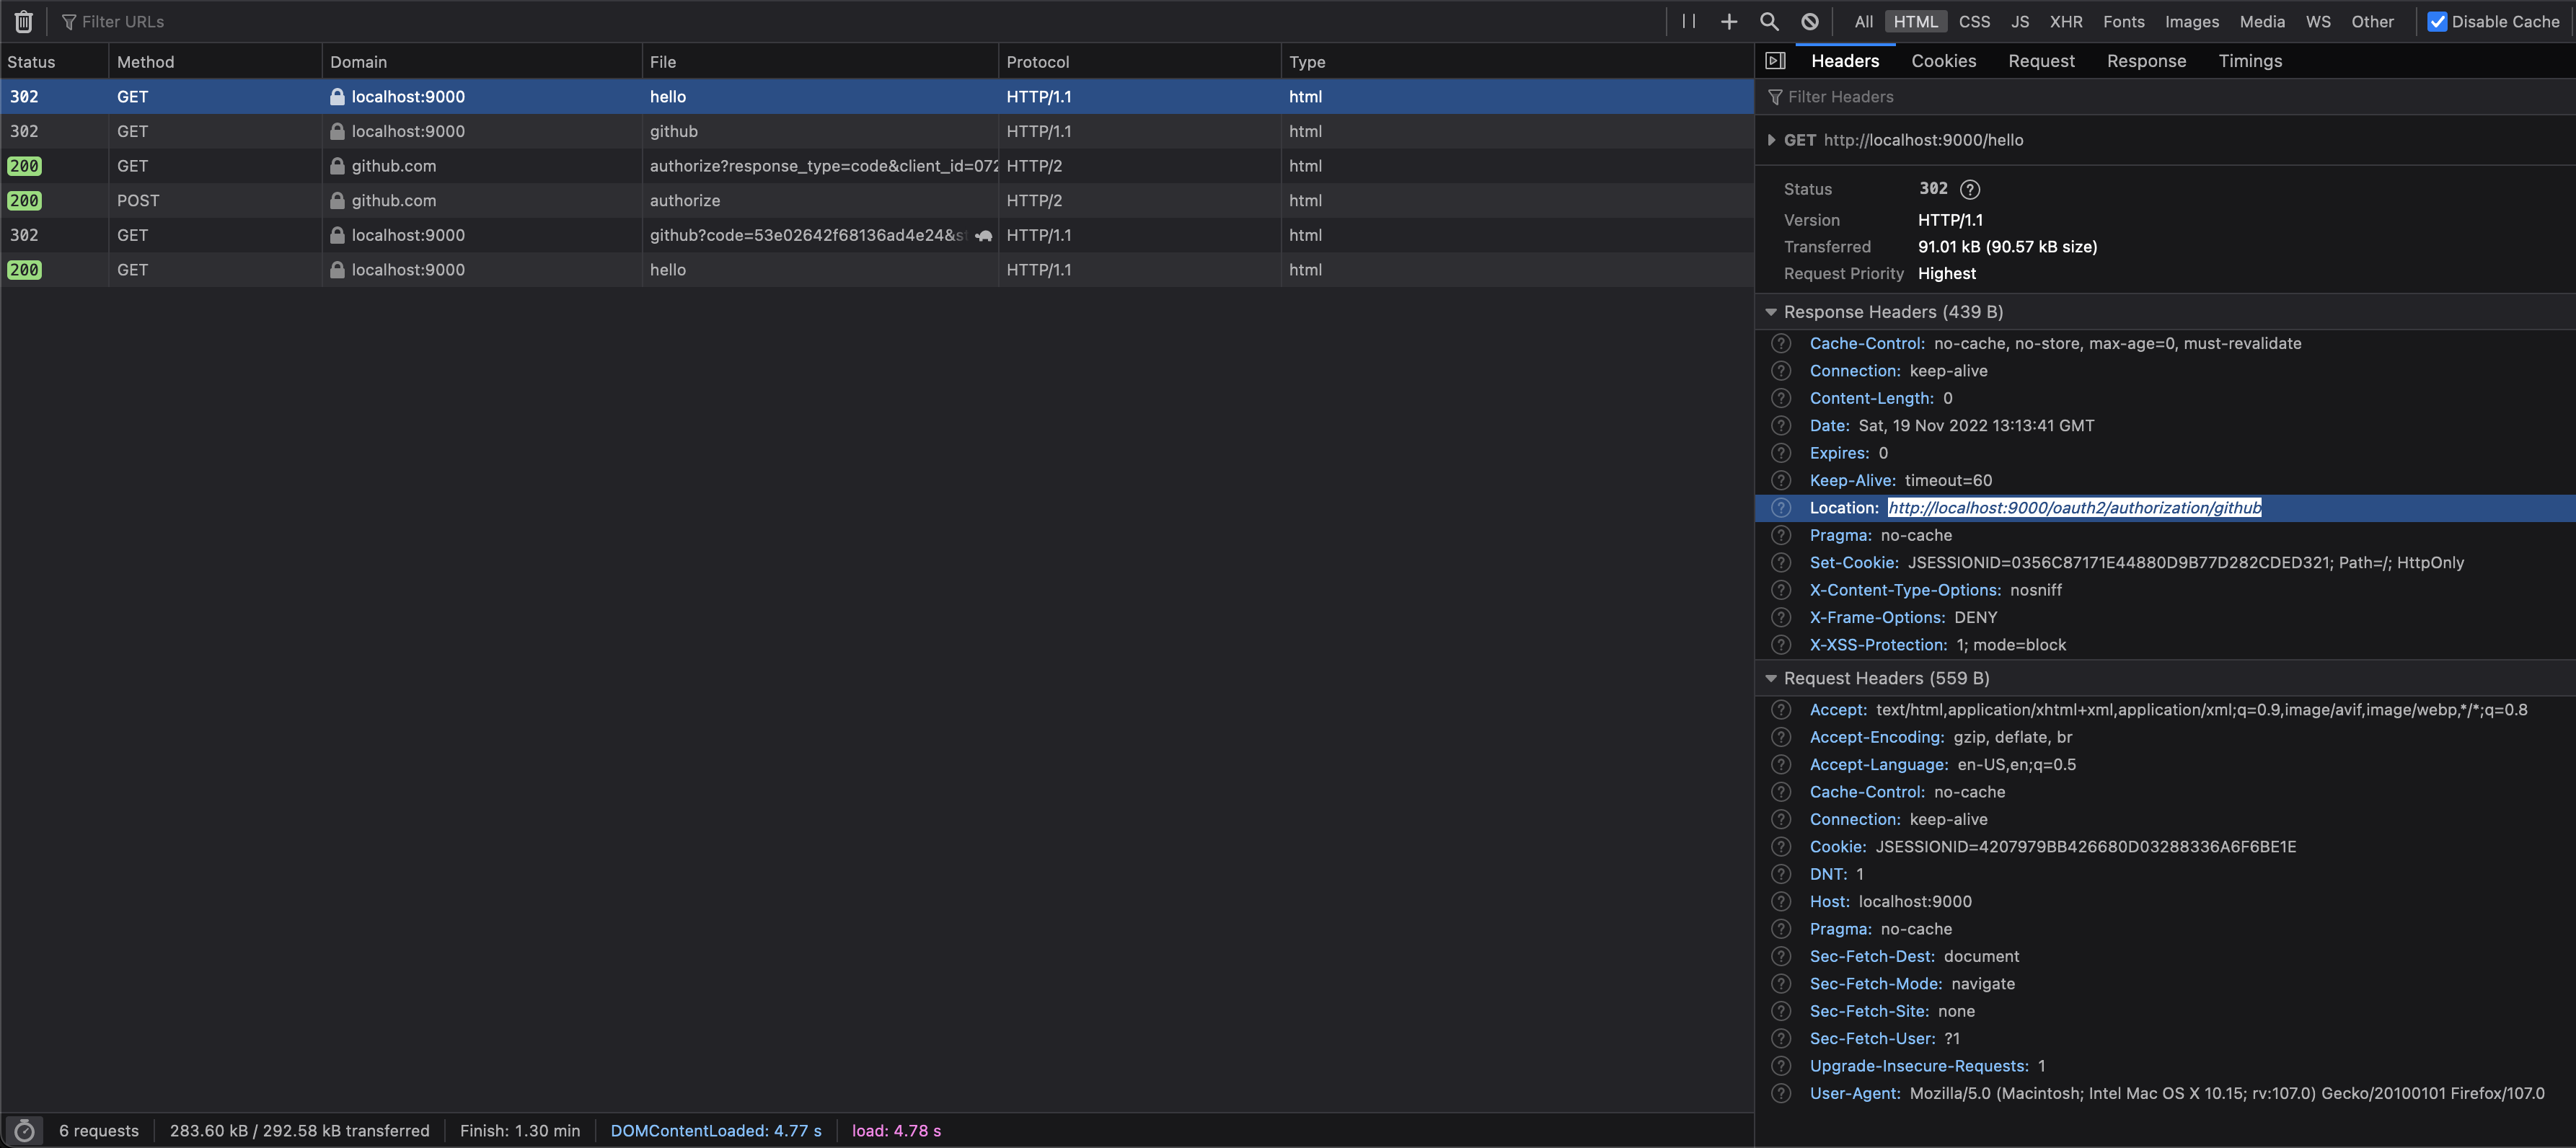This screenshot has height=1148, width=2576.
Task: Toggle the details sidebar panel icon
Action: pyautogui.click(x=1775, y=61)
